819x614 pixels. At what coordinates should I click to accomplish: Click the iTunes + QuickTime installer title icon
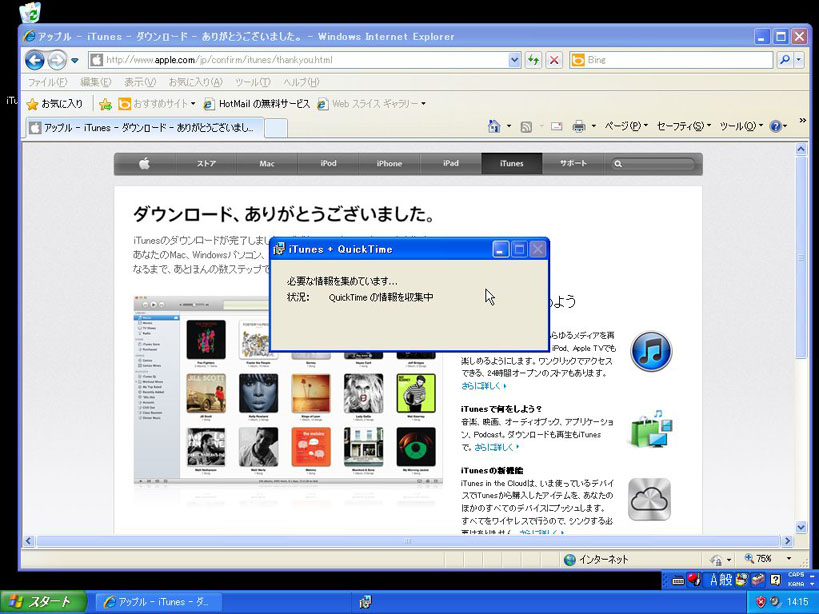click(279, 249)
